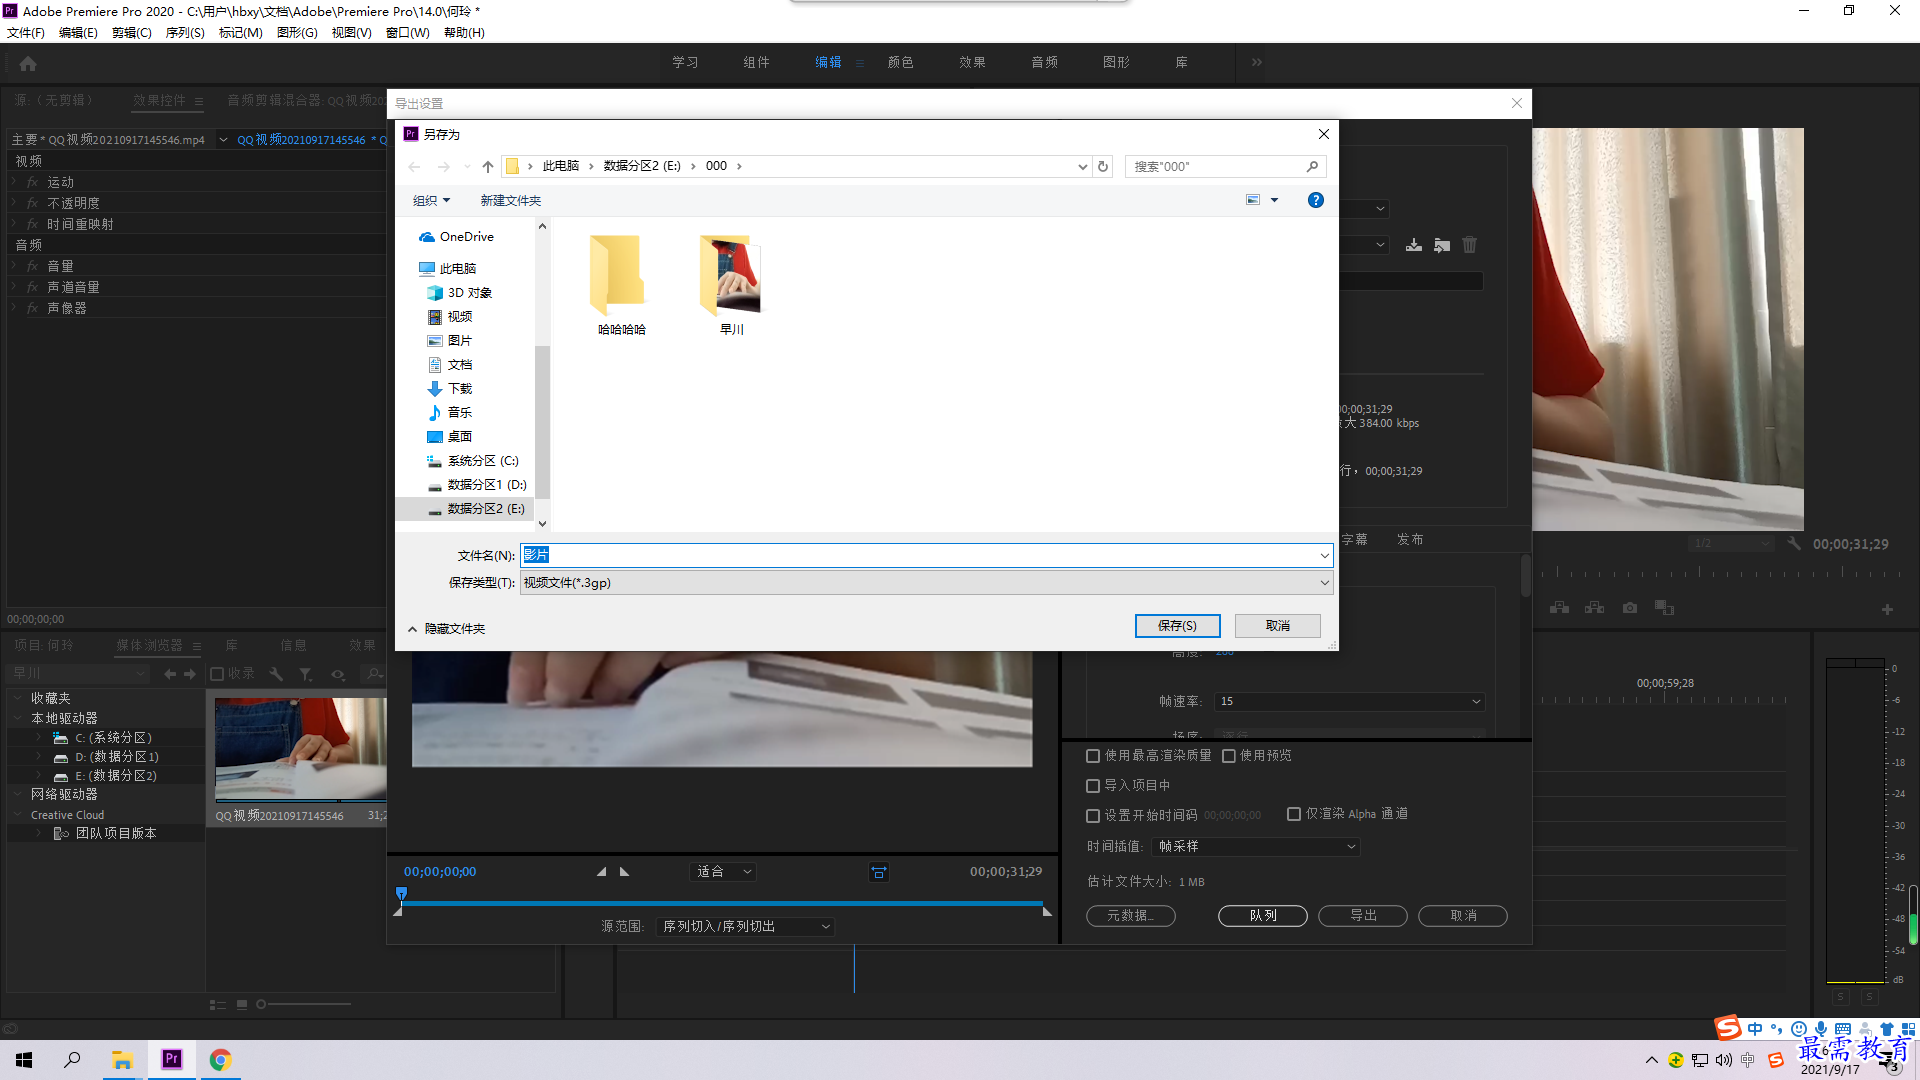Select the 哈哈哈哈 folder
Screen dimensions: 1920x1080
[x=621, y=285]
